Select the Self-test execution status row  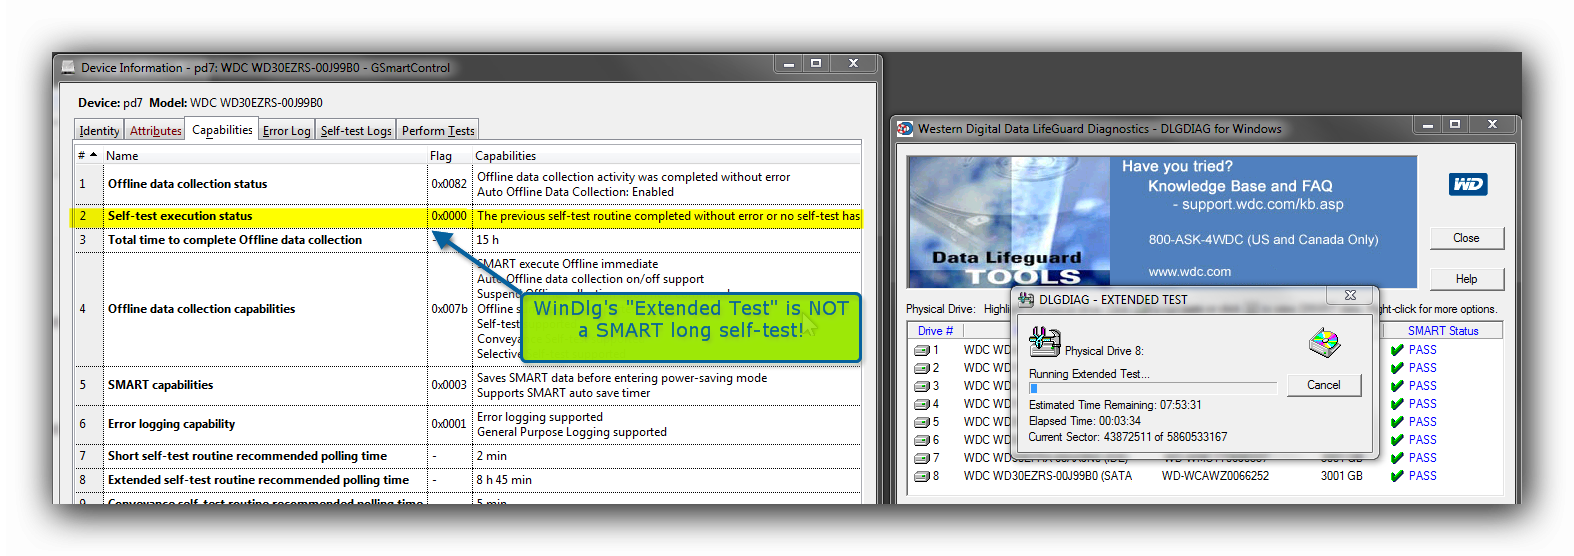pos(467,216)
